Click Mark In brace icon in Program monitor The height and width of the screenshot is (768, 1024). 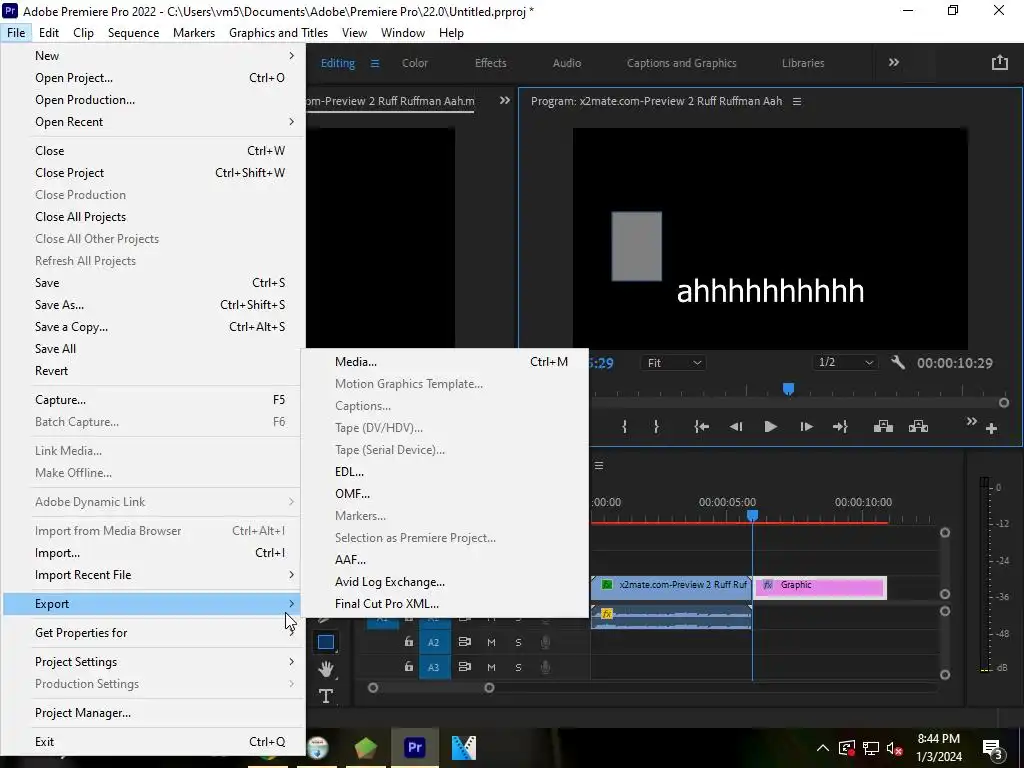624,426
